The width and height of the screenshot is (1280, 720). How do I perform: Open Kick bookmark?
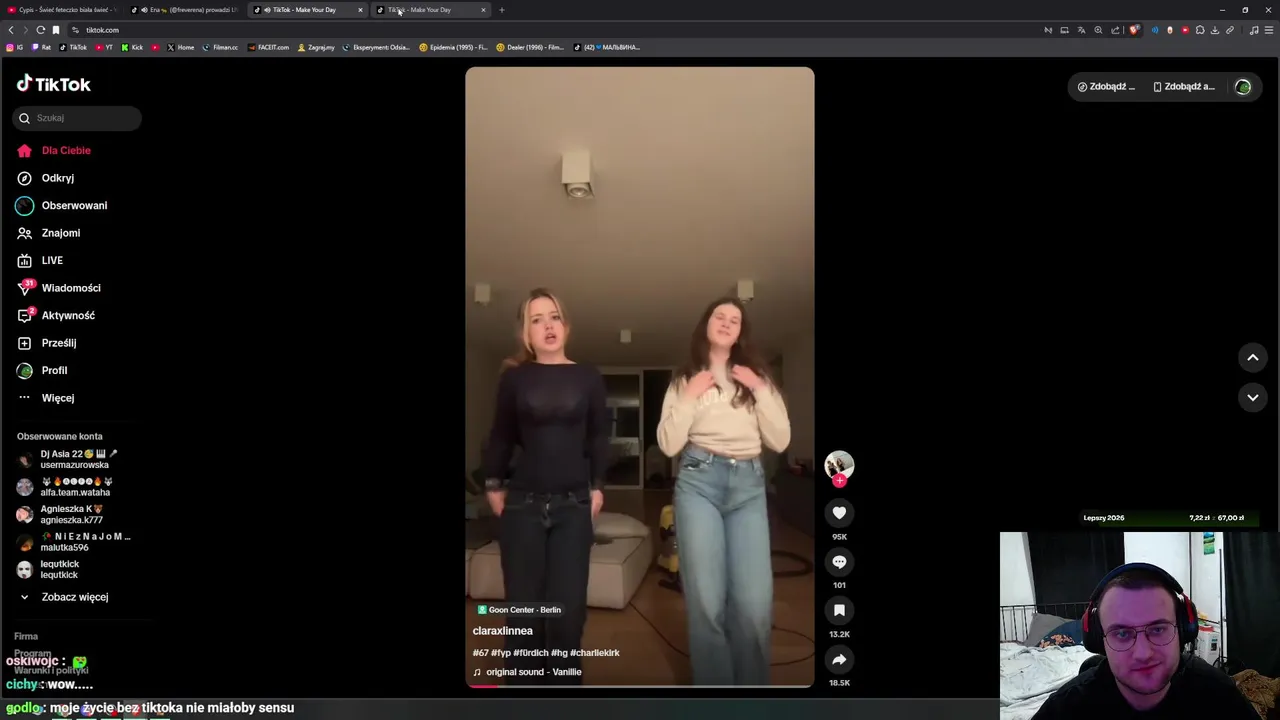pyautogui.click(x=133, y=47)
